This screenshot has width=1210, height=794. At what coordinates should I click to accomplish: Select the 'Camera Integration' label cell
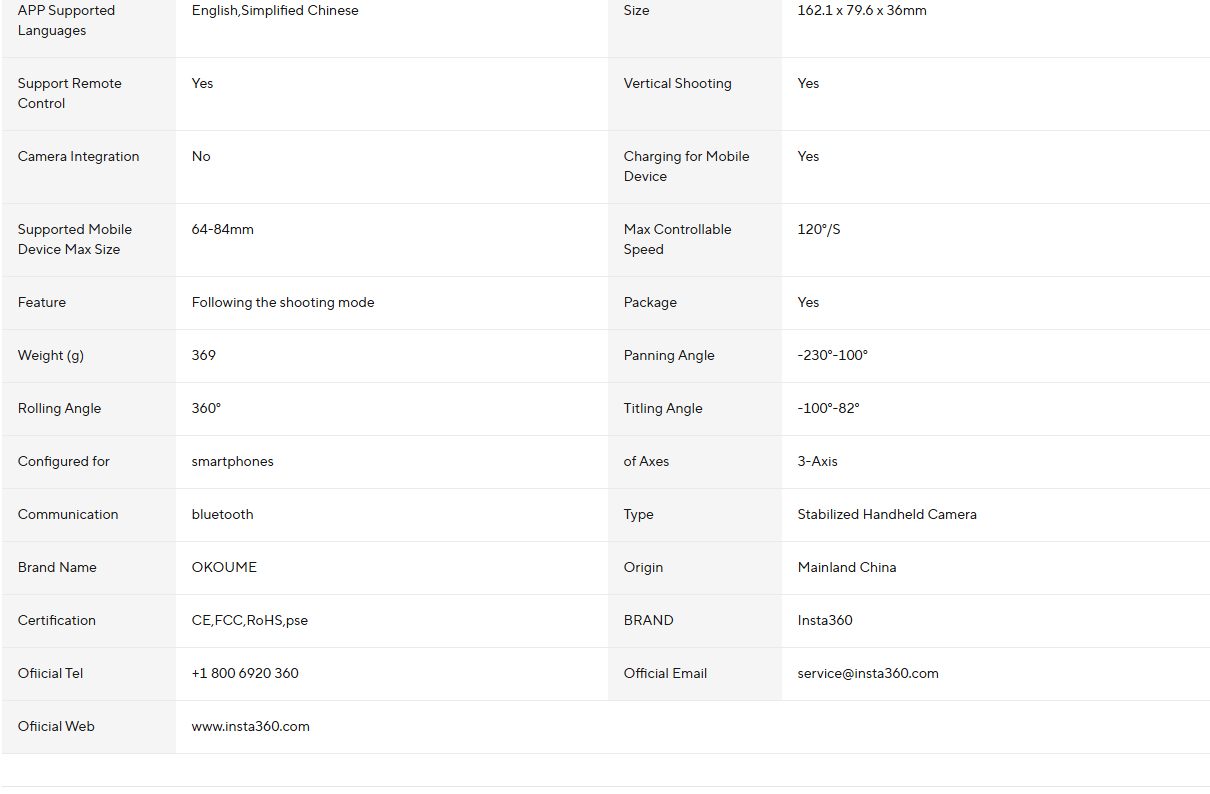point(78,157)
